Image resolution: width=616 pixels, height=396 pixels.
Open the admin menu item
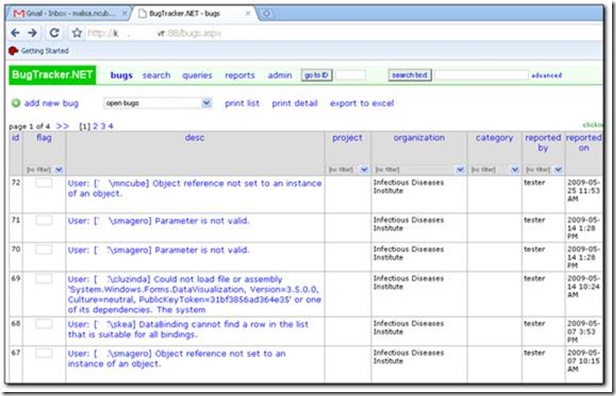pyautogui.click(x=280, y=75)
